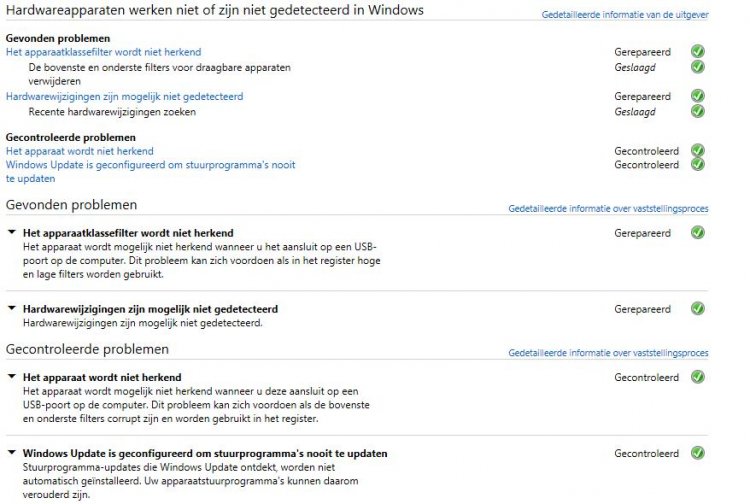Open vaststellingsproces link beside Gecontroleerde problemen heading
Image resolution: width=750 pixels, height=504 pixels.
pos(608,353)
